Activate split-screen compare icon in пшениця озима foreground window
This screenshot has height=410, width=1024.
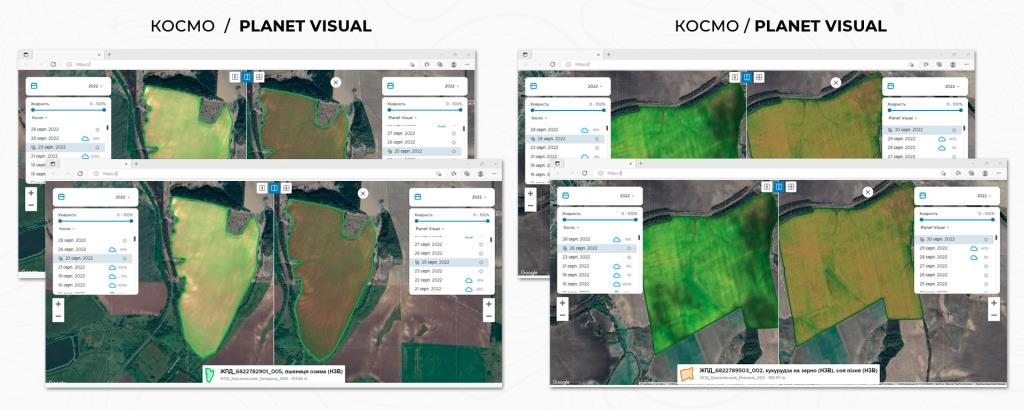click(274, 188)
